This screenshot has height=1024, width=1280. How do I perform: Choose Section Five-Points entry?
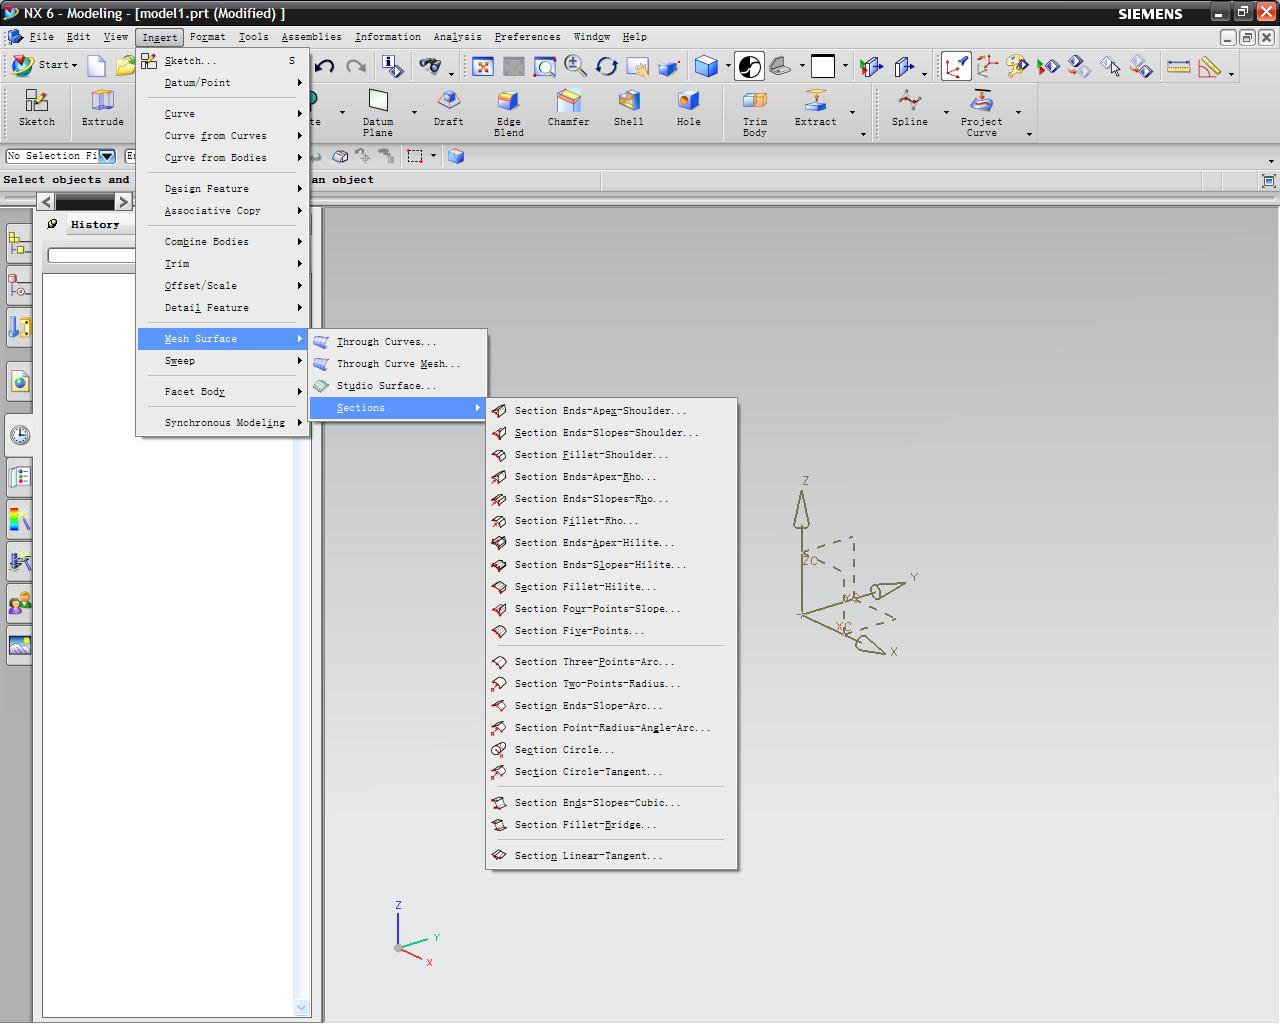pyautogui.click(x=611, y=631)
